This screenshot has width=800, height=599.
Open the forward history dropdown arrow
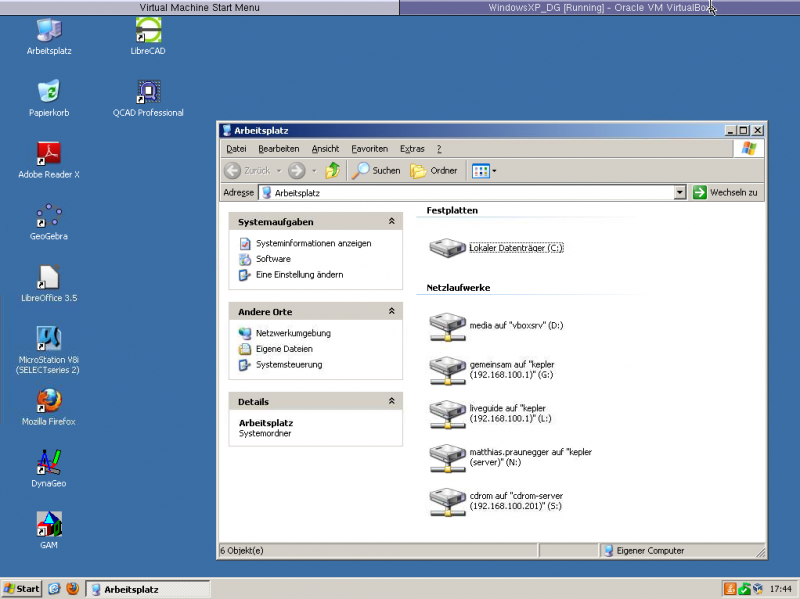(x=314, y=170)
